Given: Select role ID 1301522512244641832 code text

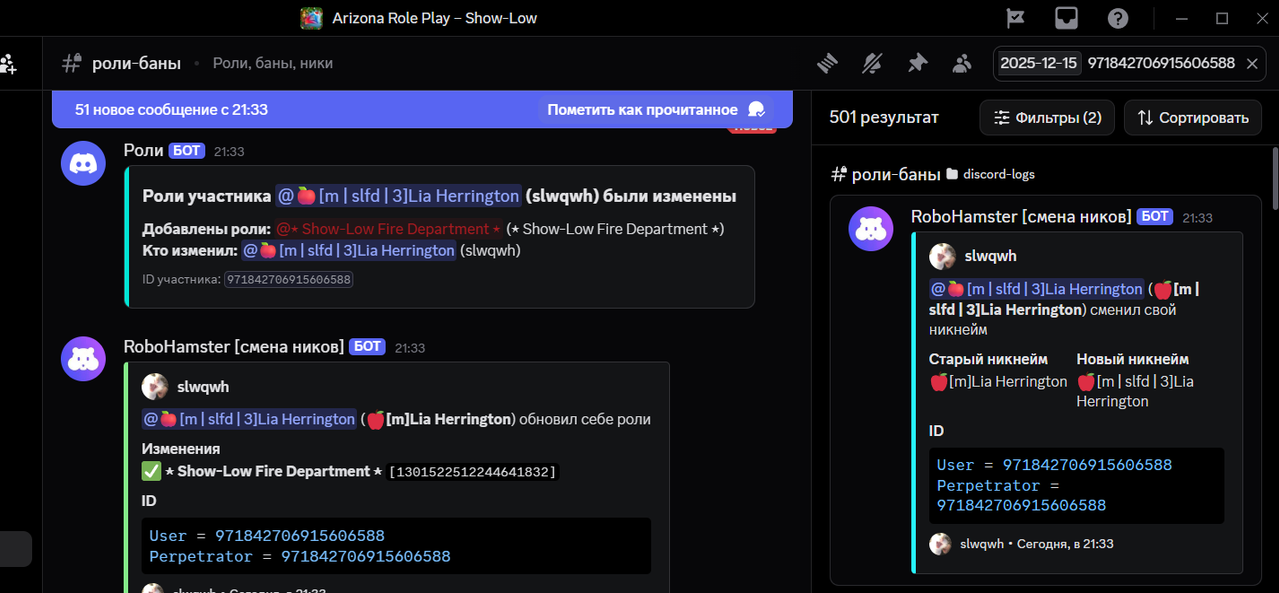Looking at the screenshot, I should click(472, 472).
